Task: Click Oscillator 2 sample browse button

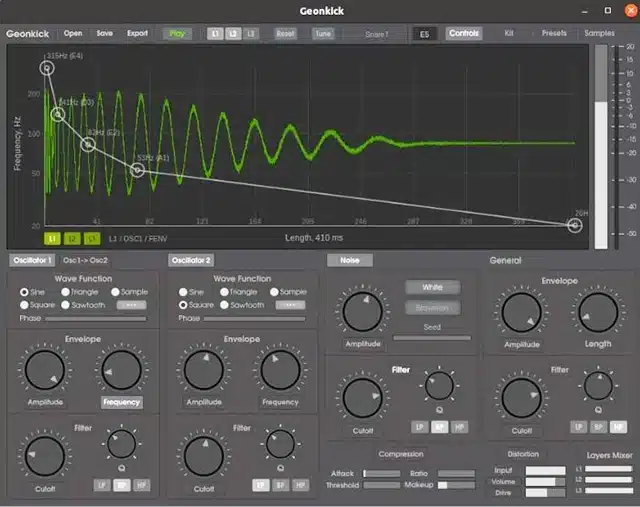Action: pyautogui.click(x=290, y=305)
